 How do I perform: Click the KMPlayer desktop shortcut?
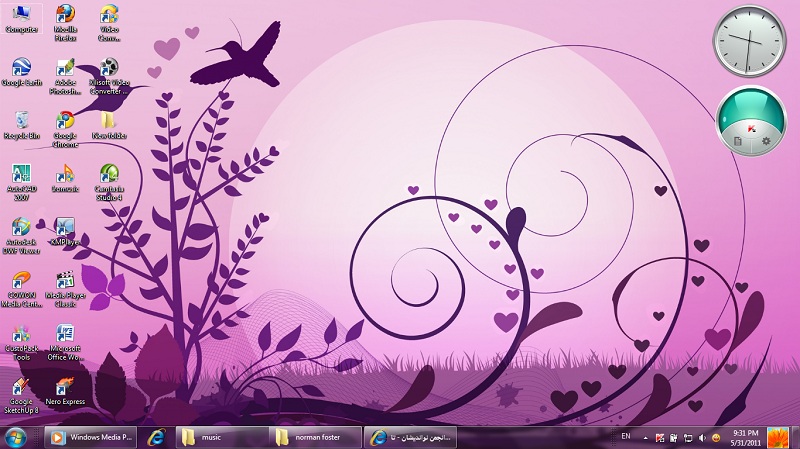coord(65,230)
